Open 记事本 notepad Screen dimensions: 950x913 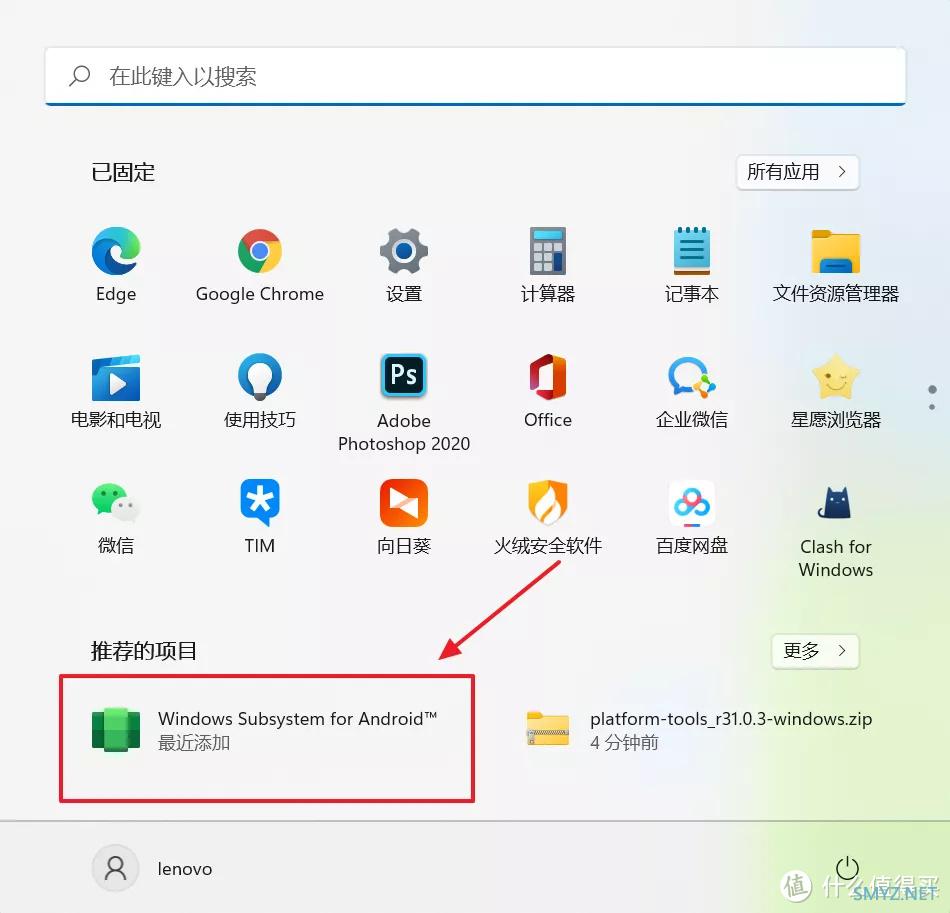[692, 264]
